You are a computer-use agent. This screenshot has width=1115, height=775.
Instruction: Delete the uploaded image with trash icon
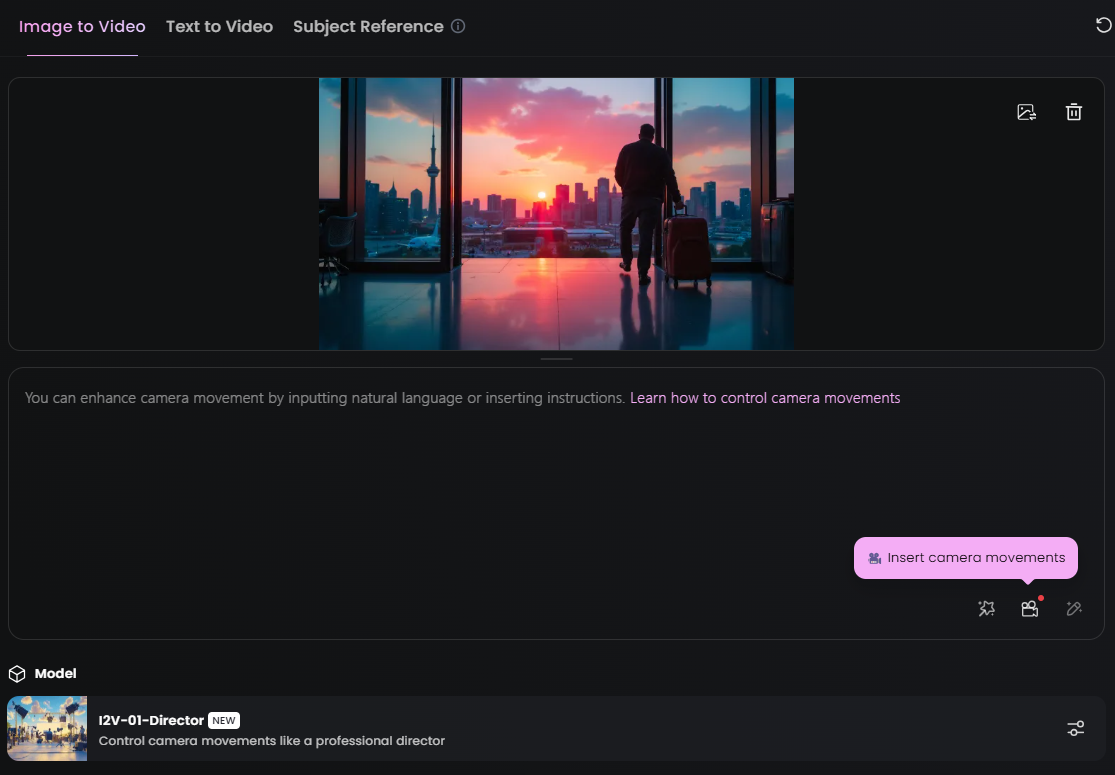(x=1073, y=112)
